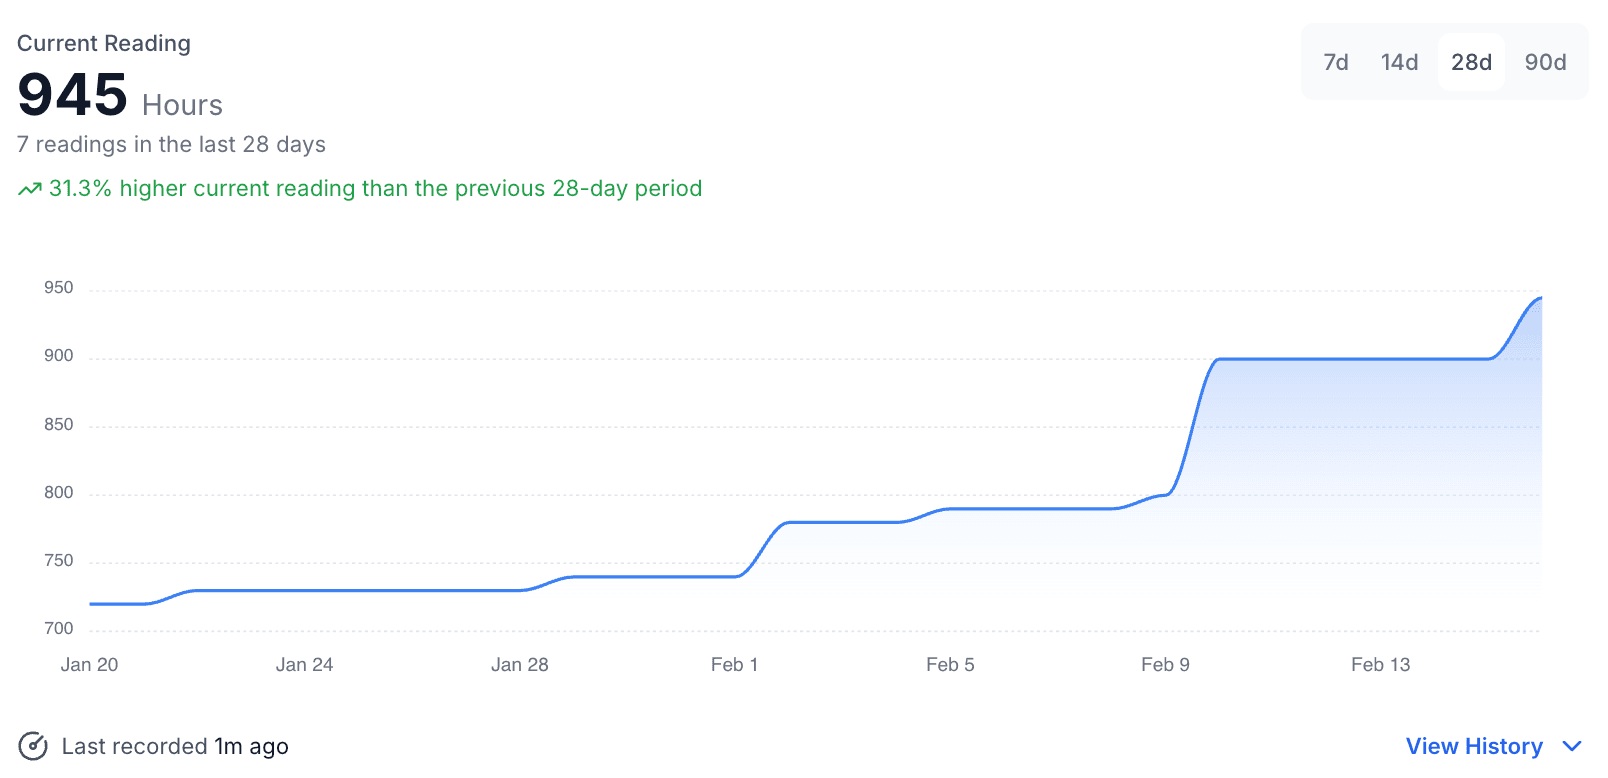The height and width of the screenshot is (778, 1608).
Task: Click the 750 y-axis label
Action: click(58, 561)
